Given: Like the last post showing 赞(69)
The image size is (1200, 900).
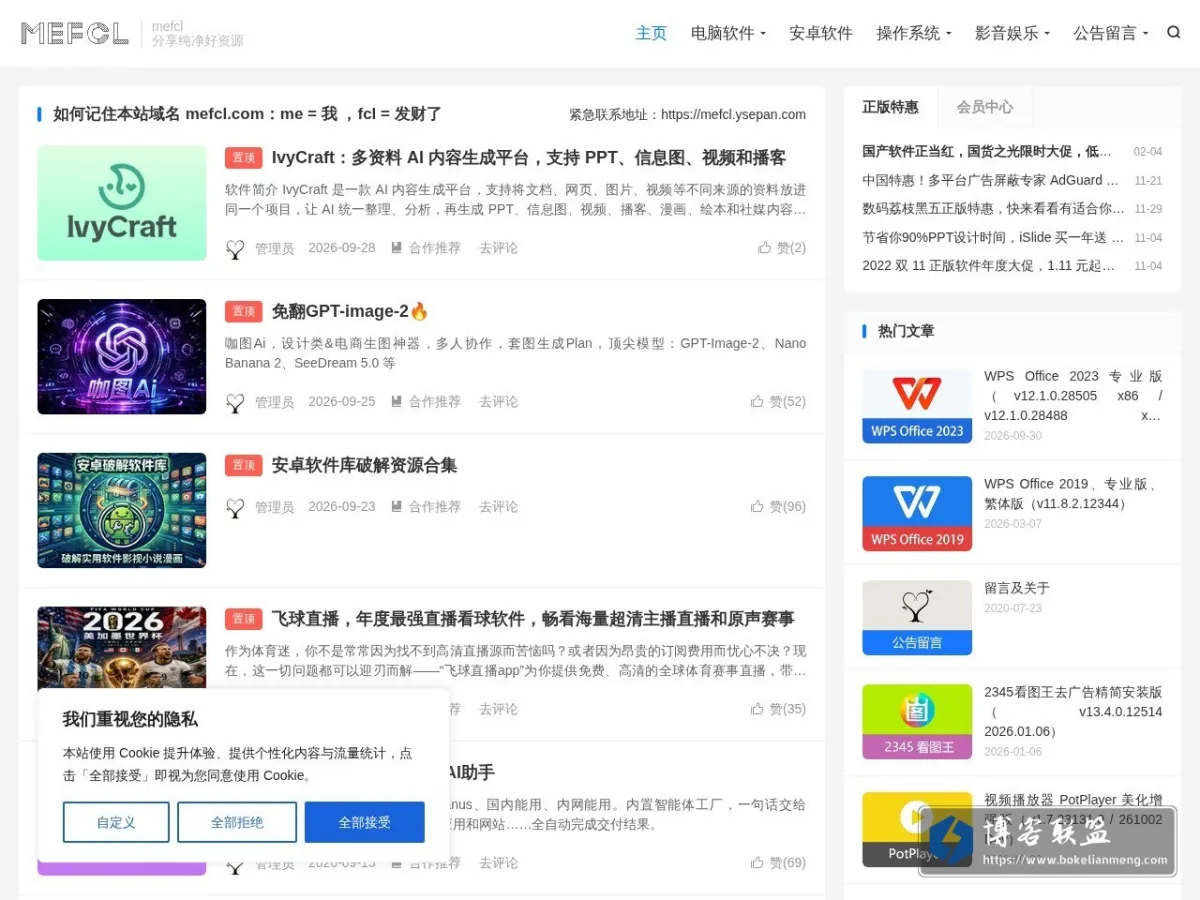Looking at the screenshot, I should tap(778, 862).
